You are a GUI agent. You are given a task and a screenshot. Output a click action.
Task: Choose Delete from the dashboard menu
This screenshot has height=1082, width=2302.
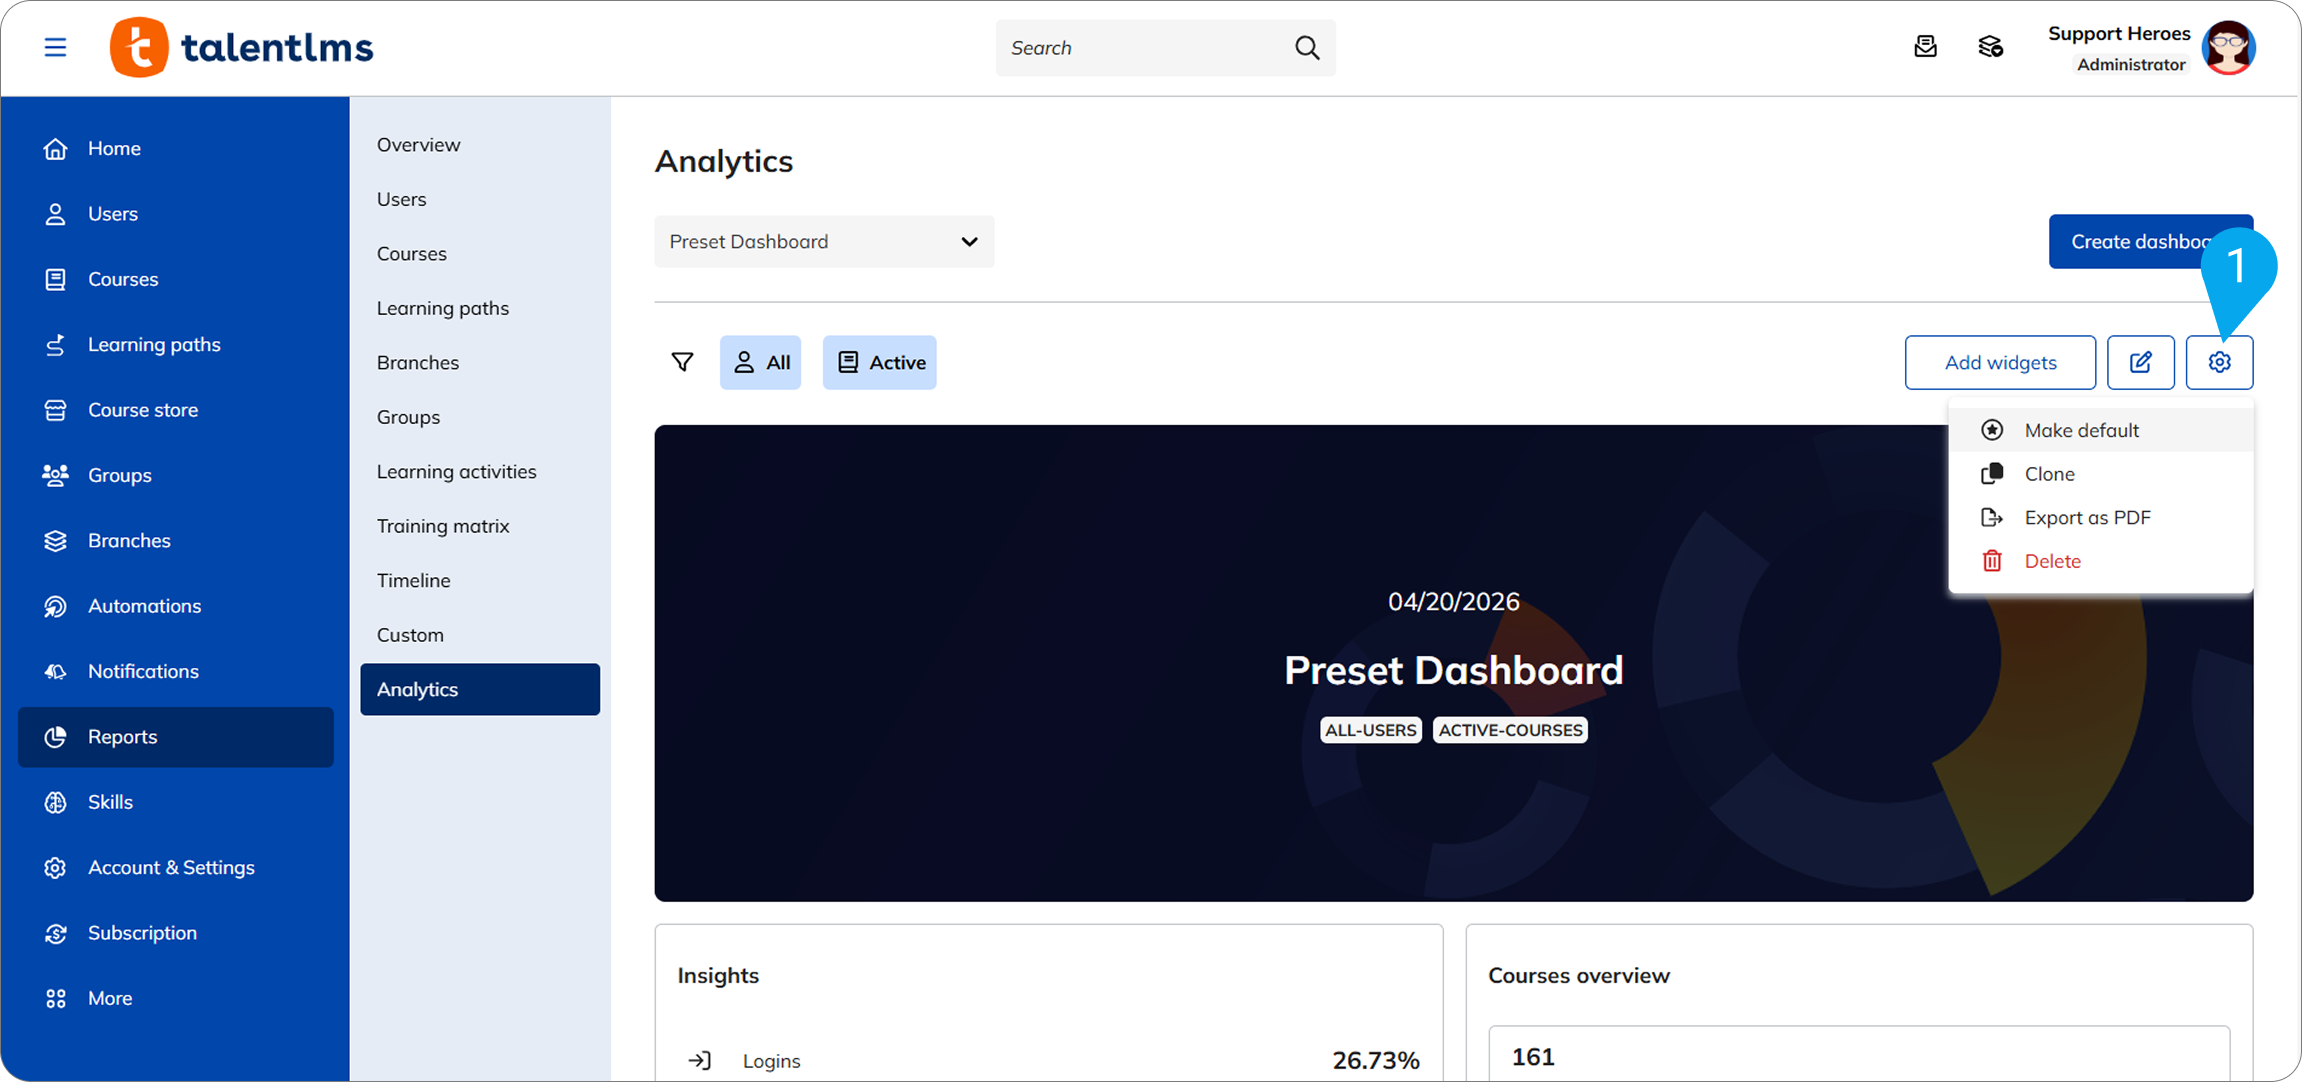click(2100, 561)
